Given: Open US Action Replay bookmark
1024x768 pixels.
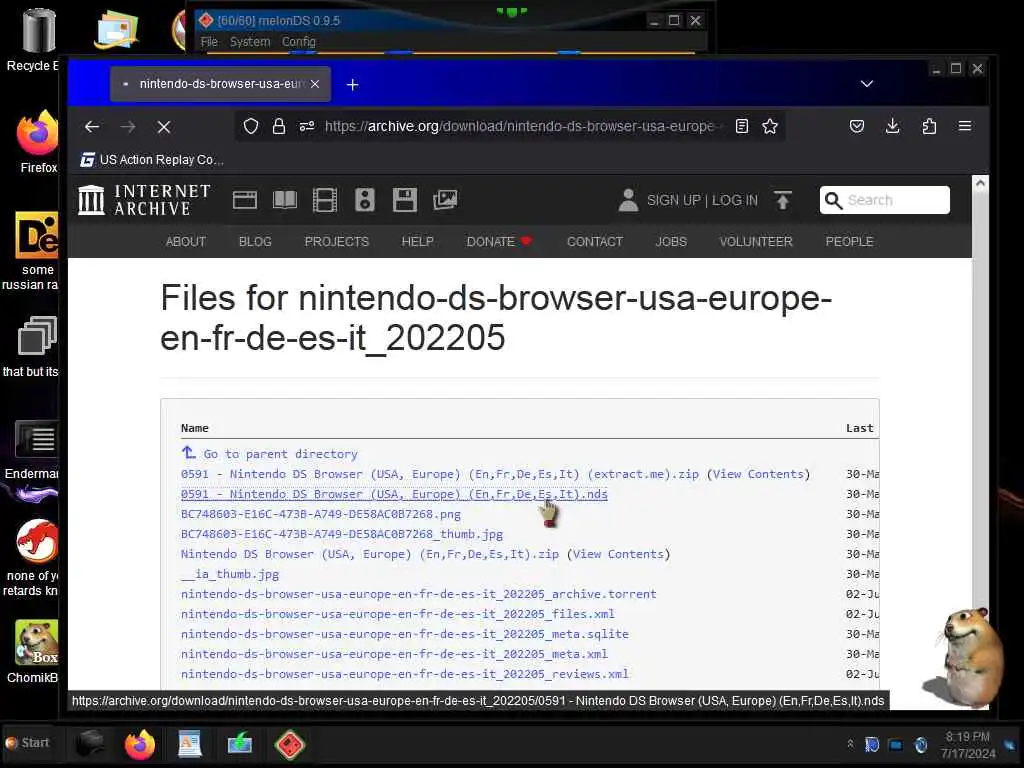Looking at the screenshot, I should tap(152, 160).
